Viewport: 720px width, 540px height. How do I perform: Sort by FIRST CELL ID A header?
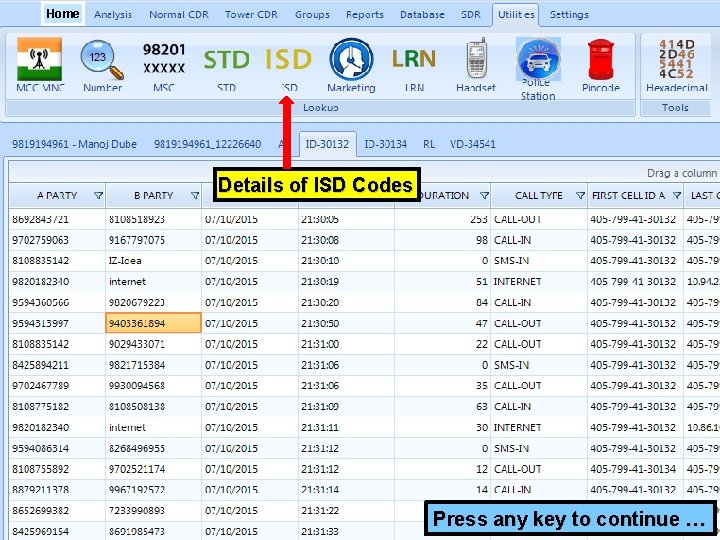click(x=635, y=196)
